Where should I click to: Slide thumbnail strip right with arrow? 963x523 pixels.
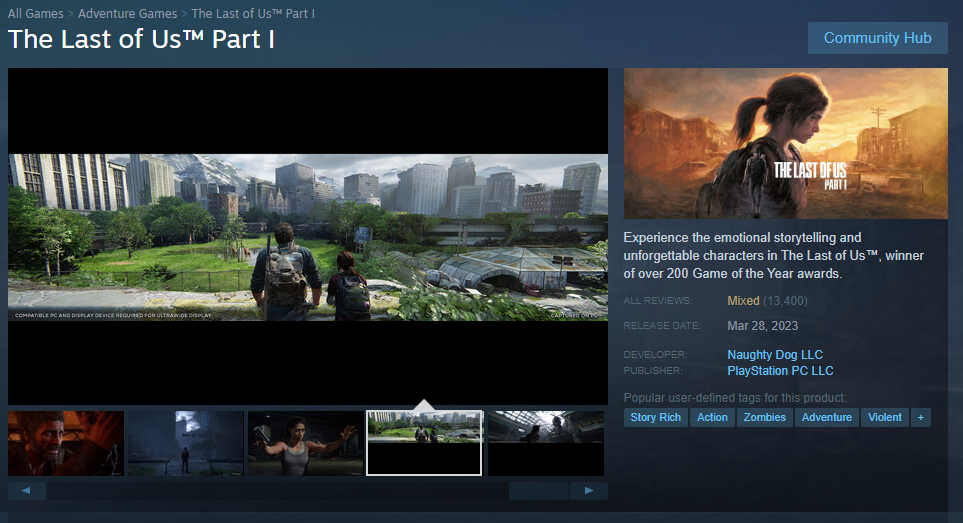588,490
